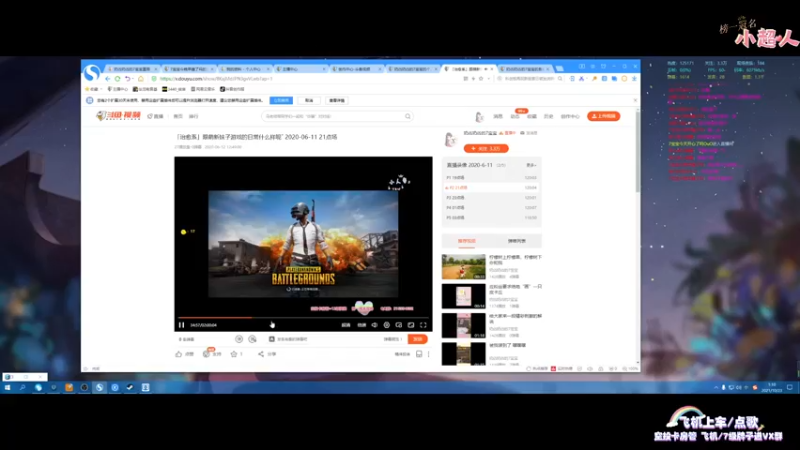Viewport: 800px width, 450px height.
Task: Toggle the player volume speaker icon
Action: tap(374, 324)
